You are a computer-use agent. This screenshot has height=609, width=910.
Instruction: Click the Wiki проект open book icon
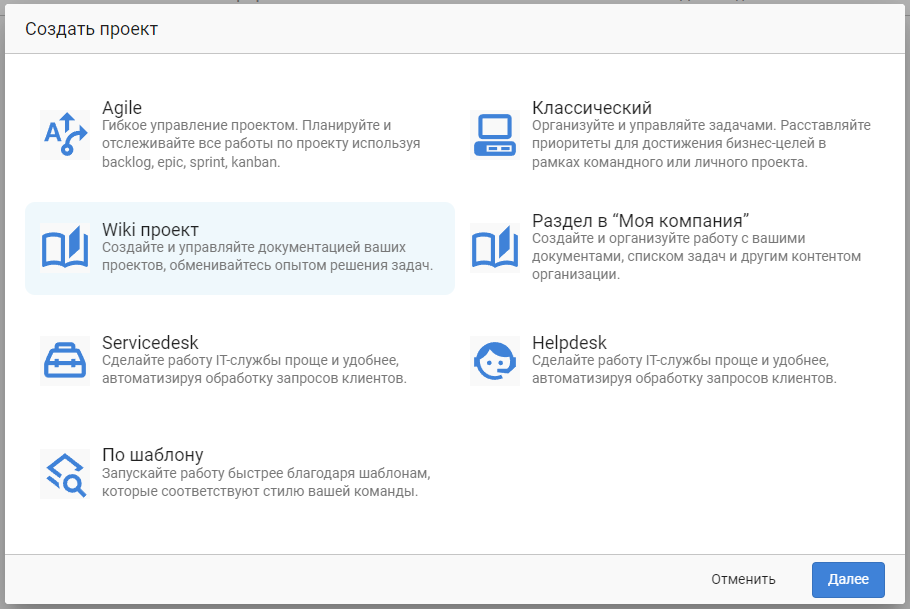tap(65, 247)
